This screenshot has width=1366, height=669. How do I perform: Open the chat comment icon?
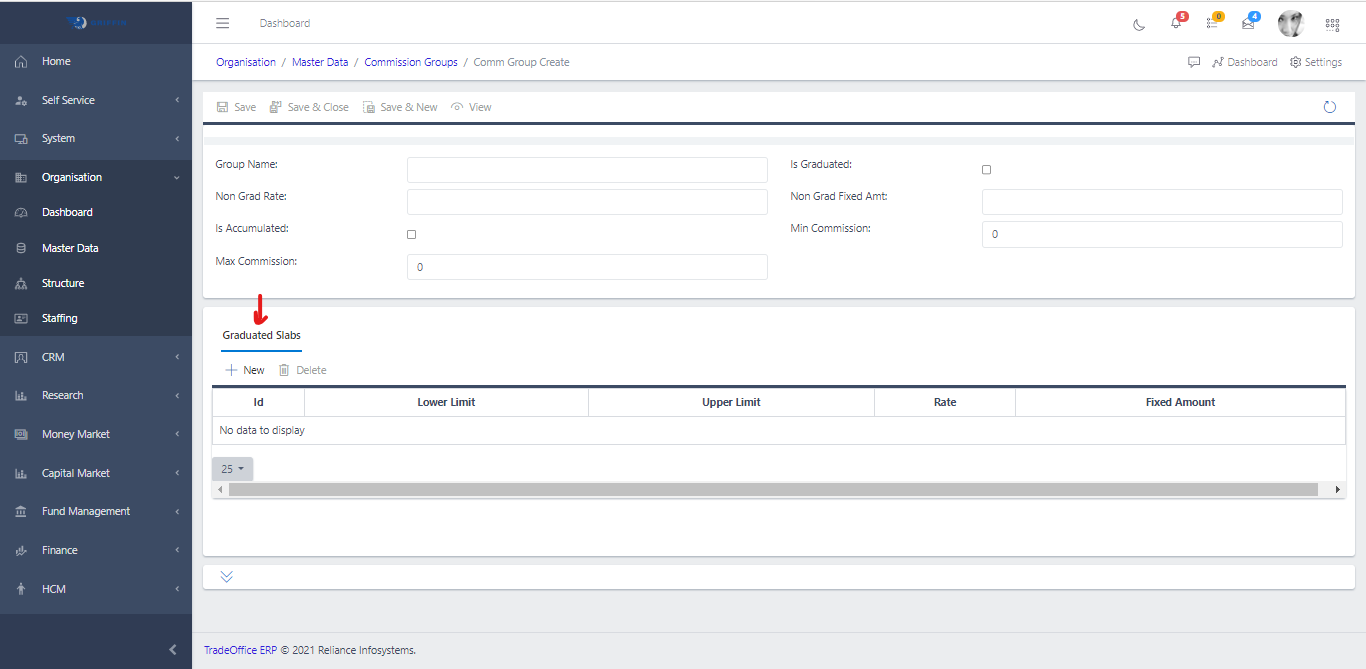click(x=1193, y=62)
